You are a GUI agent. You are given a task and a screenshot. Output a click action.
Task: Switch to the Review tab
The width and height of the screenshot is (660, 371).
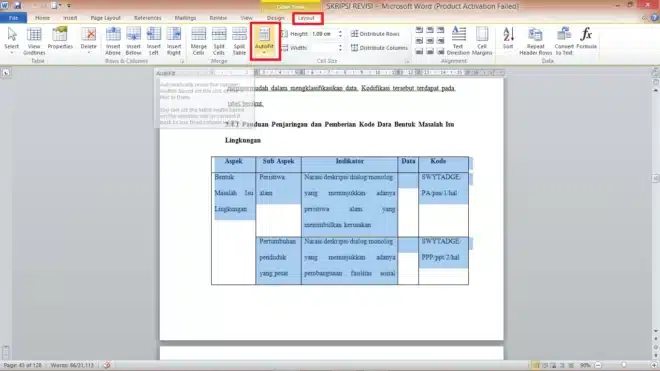tap(218, 18)
